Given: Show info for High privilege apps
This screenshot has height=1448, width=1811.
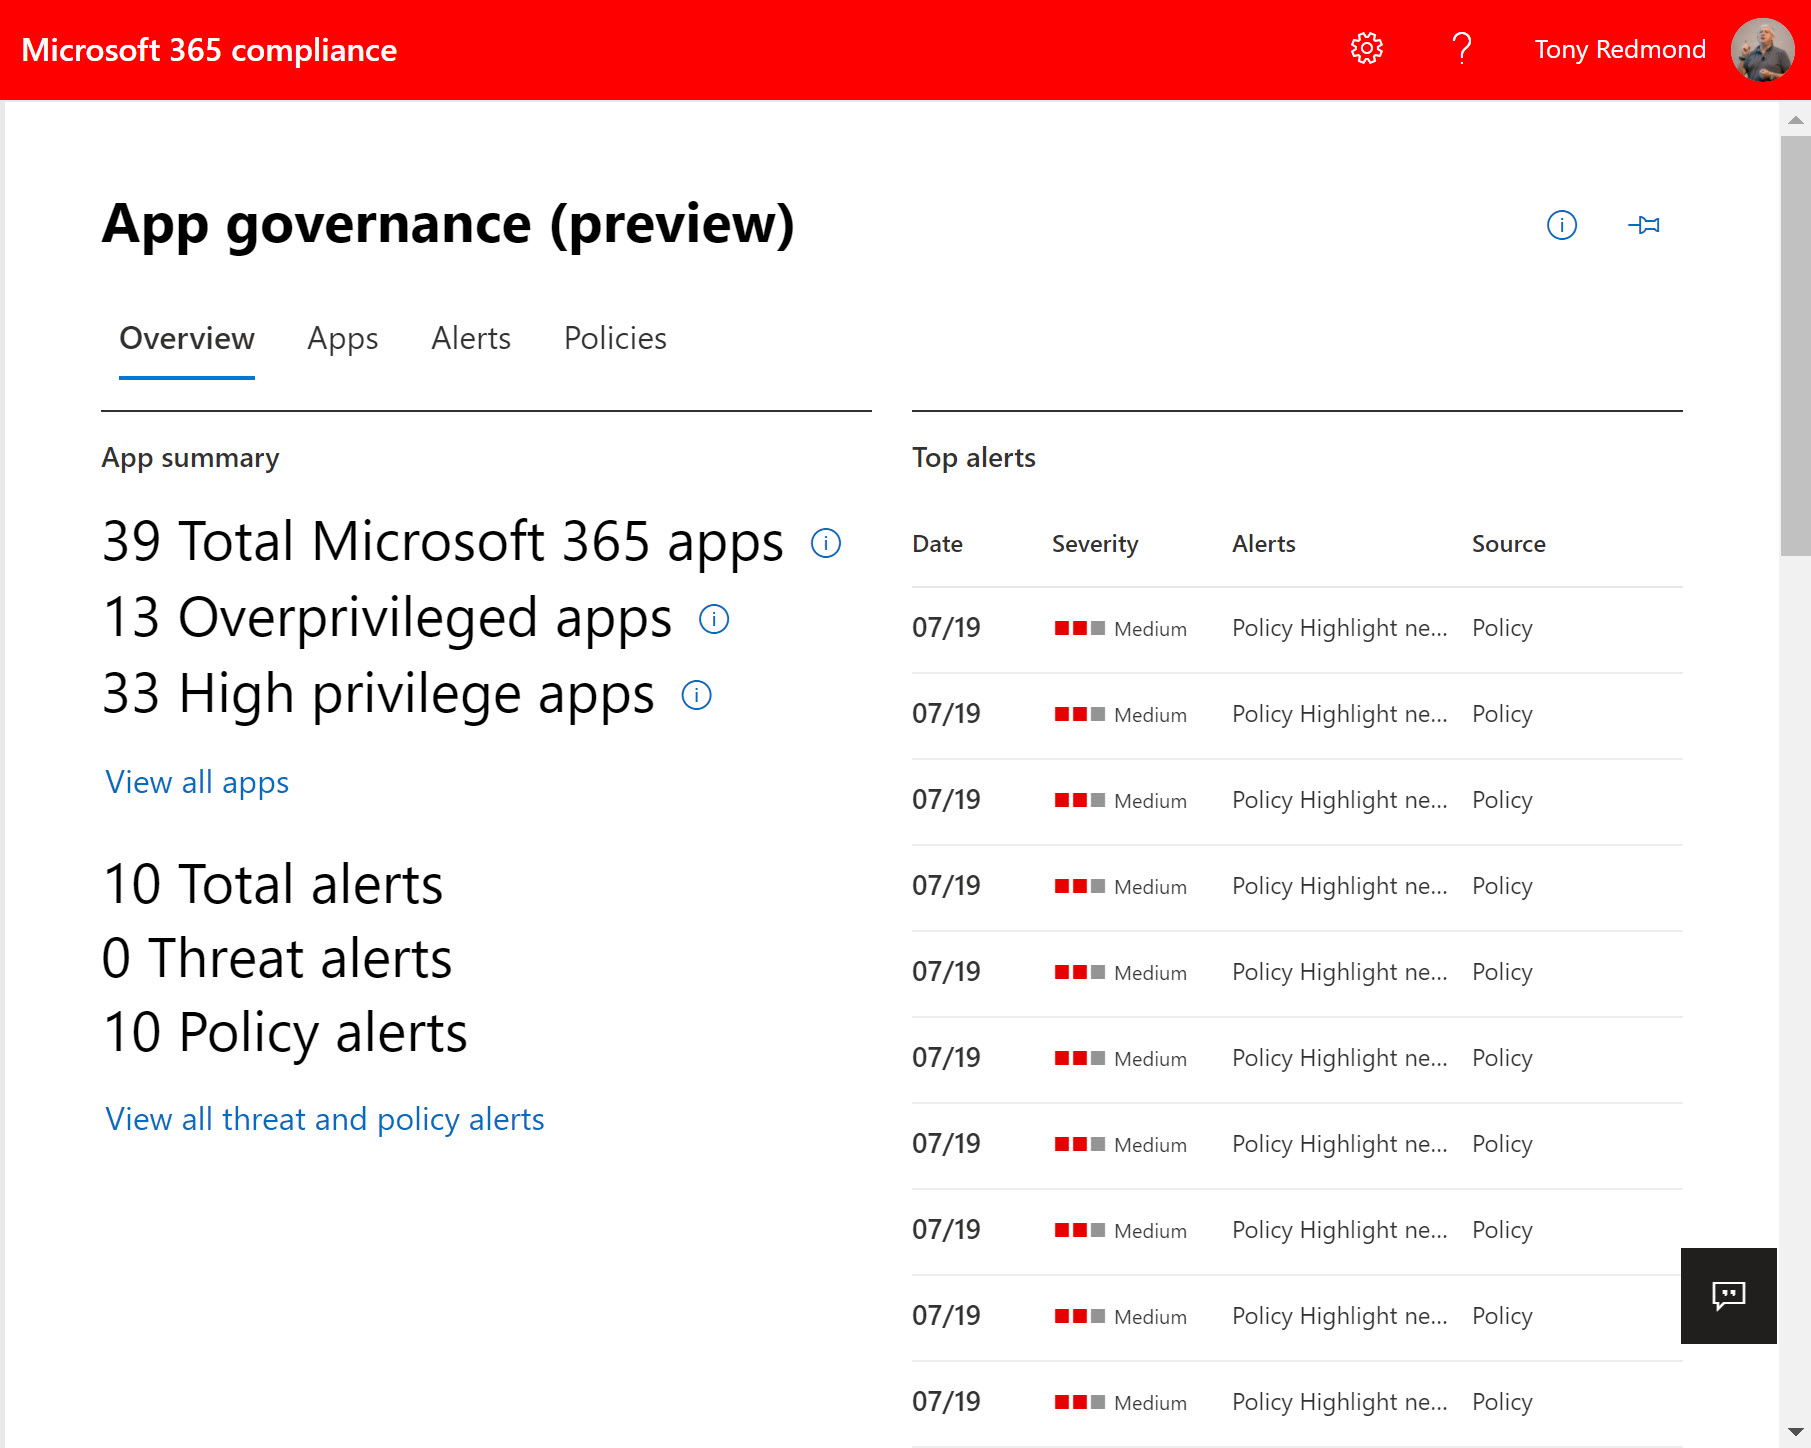Looking at the screenshot, I should [x=696, y=695].
